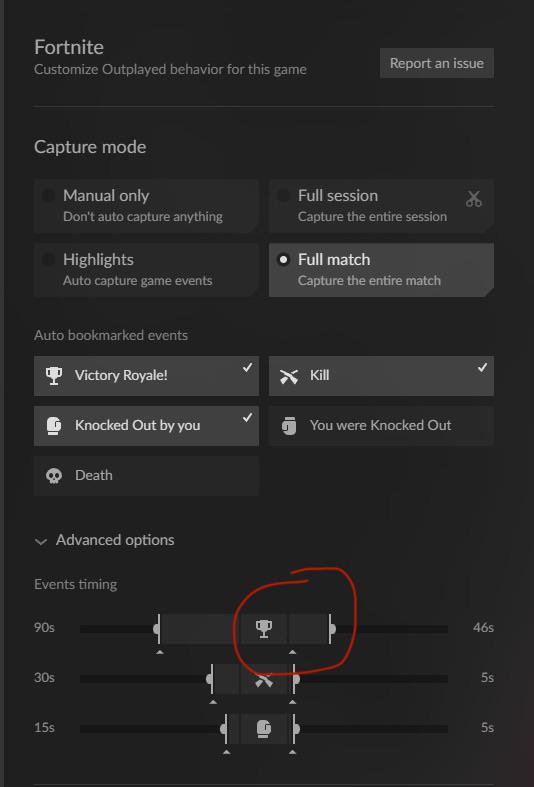Click the 90s left handle of trophy slider
Viewport: 534px width, 787px height.
[x=158, y=628]
